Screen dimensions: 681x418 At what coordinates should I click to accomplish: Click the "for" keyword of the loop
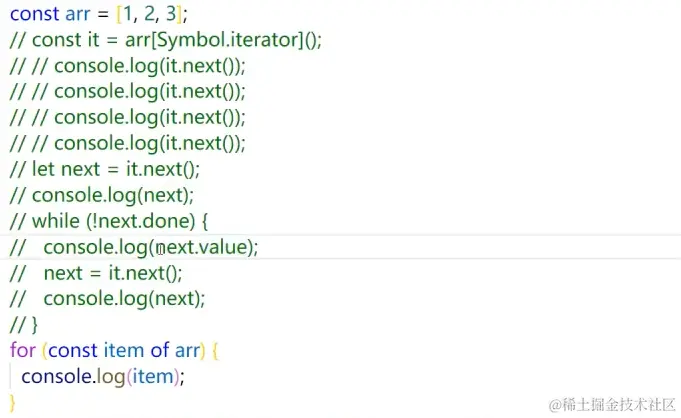point(21,350)
